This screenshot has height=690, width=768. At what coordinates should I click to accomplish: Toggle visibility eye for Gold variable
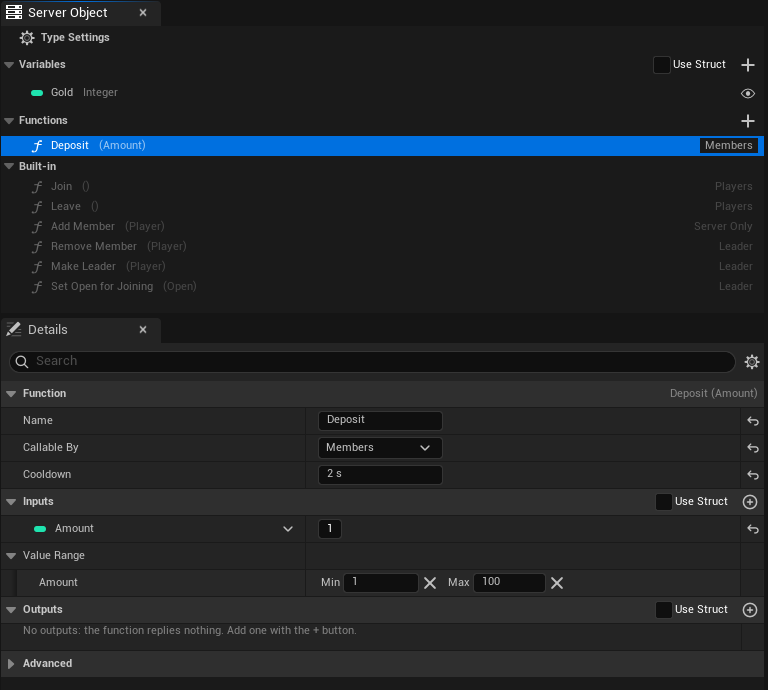pyautogui.click(x=747, y=93)
